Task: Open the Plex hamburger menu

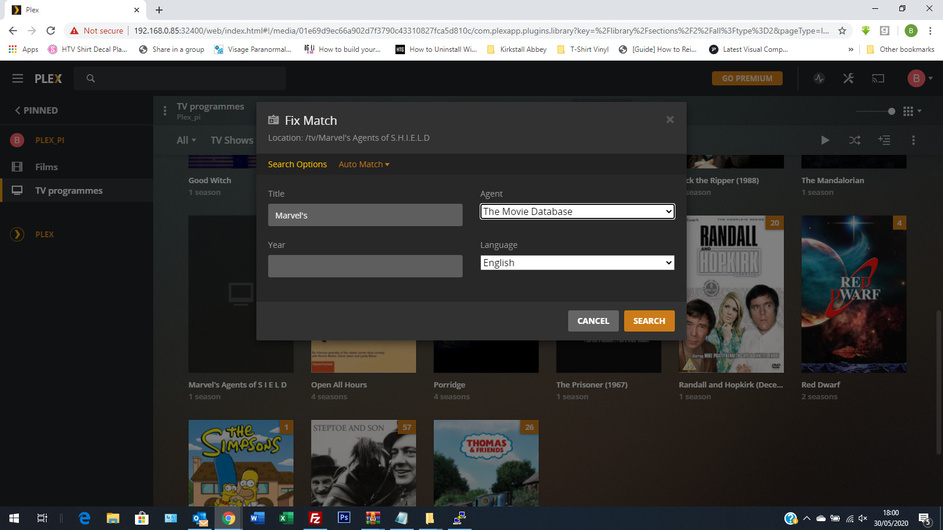Action: coord(17,78)
